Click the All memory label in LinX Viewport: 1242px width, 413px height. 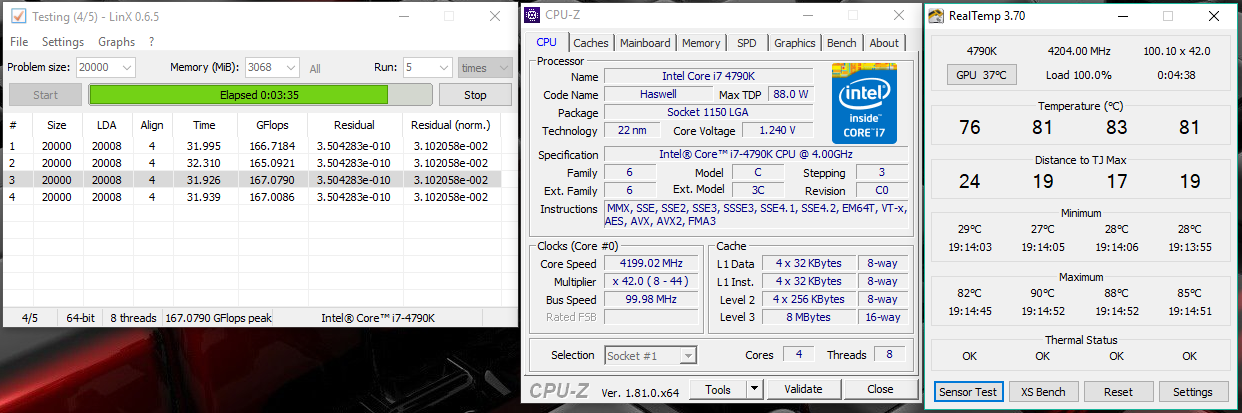pyautogui.click(x=315, y=68)
